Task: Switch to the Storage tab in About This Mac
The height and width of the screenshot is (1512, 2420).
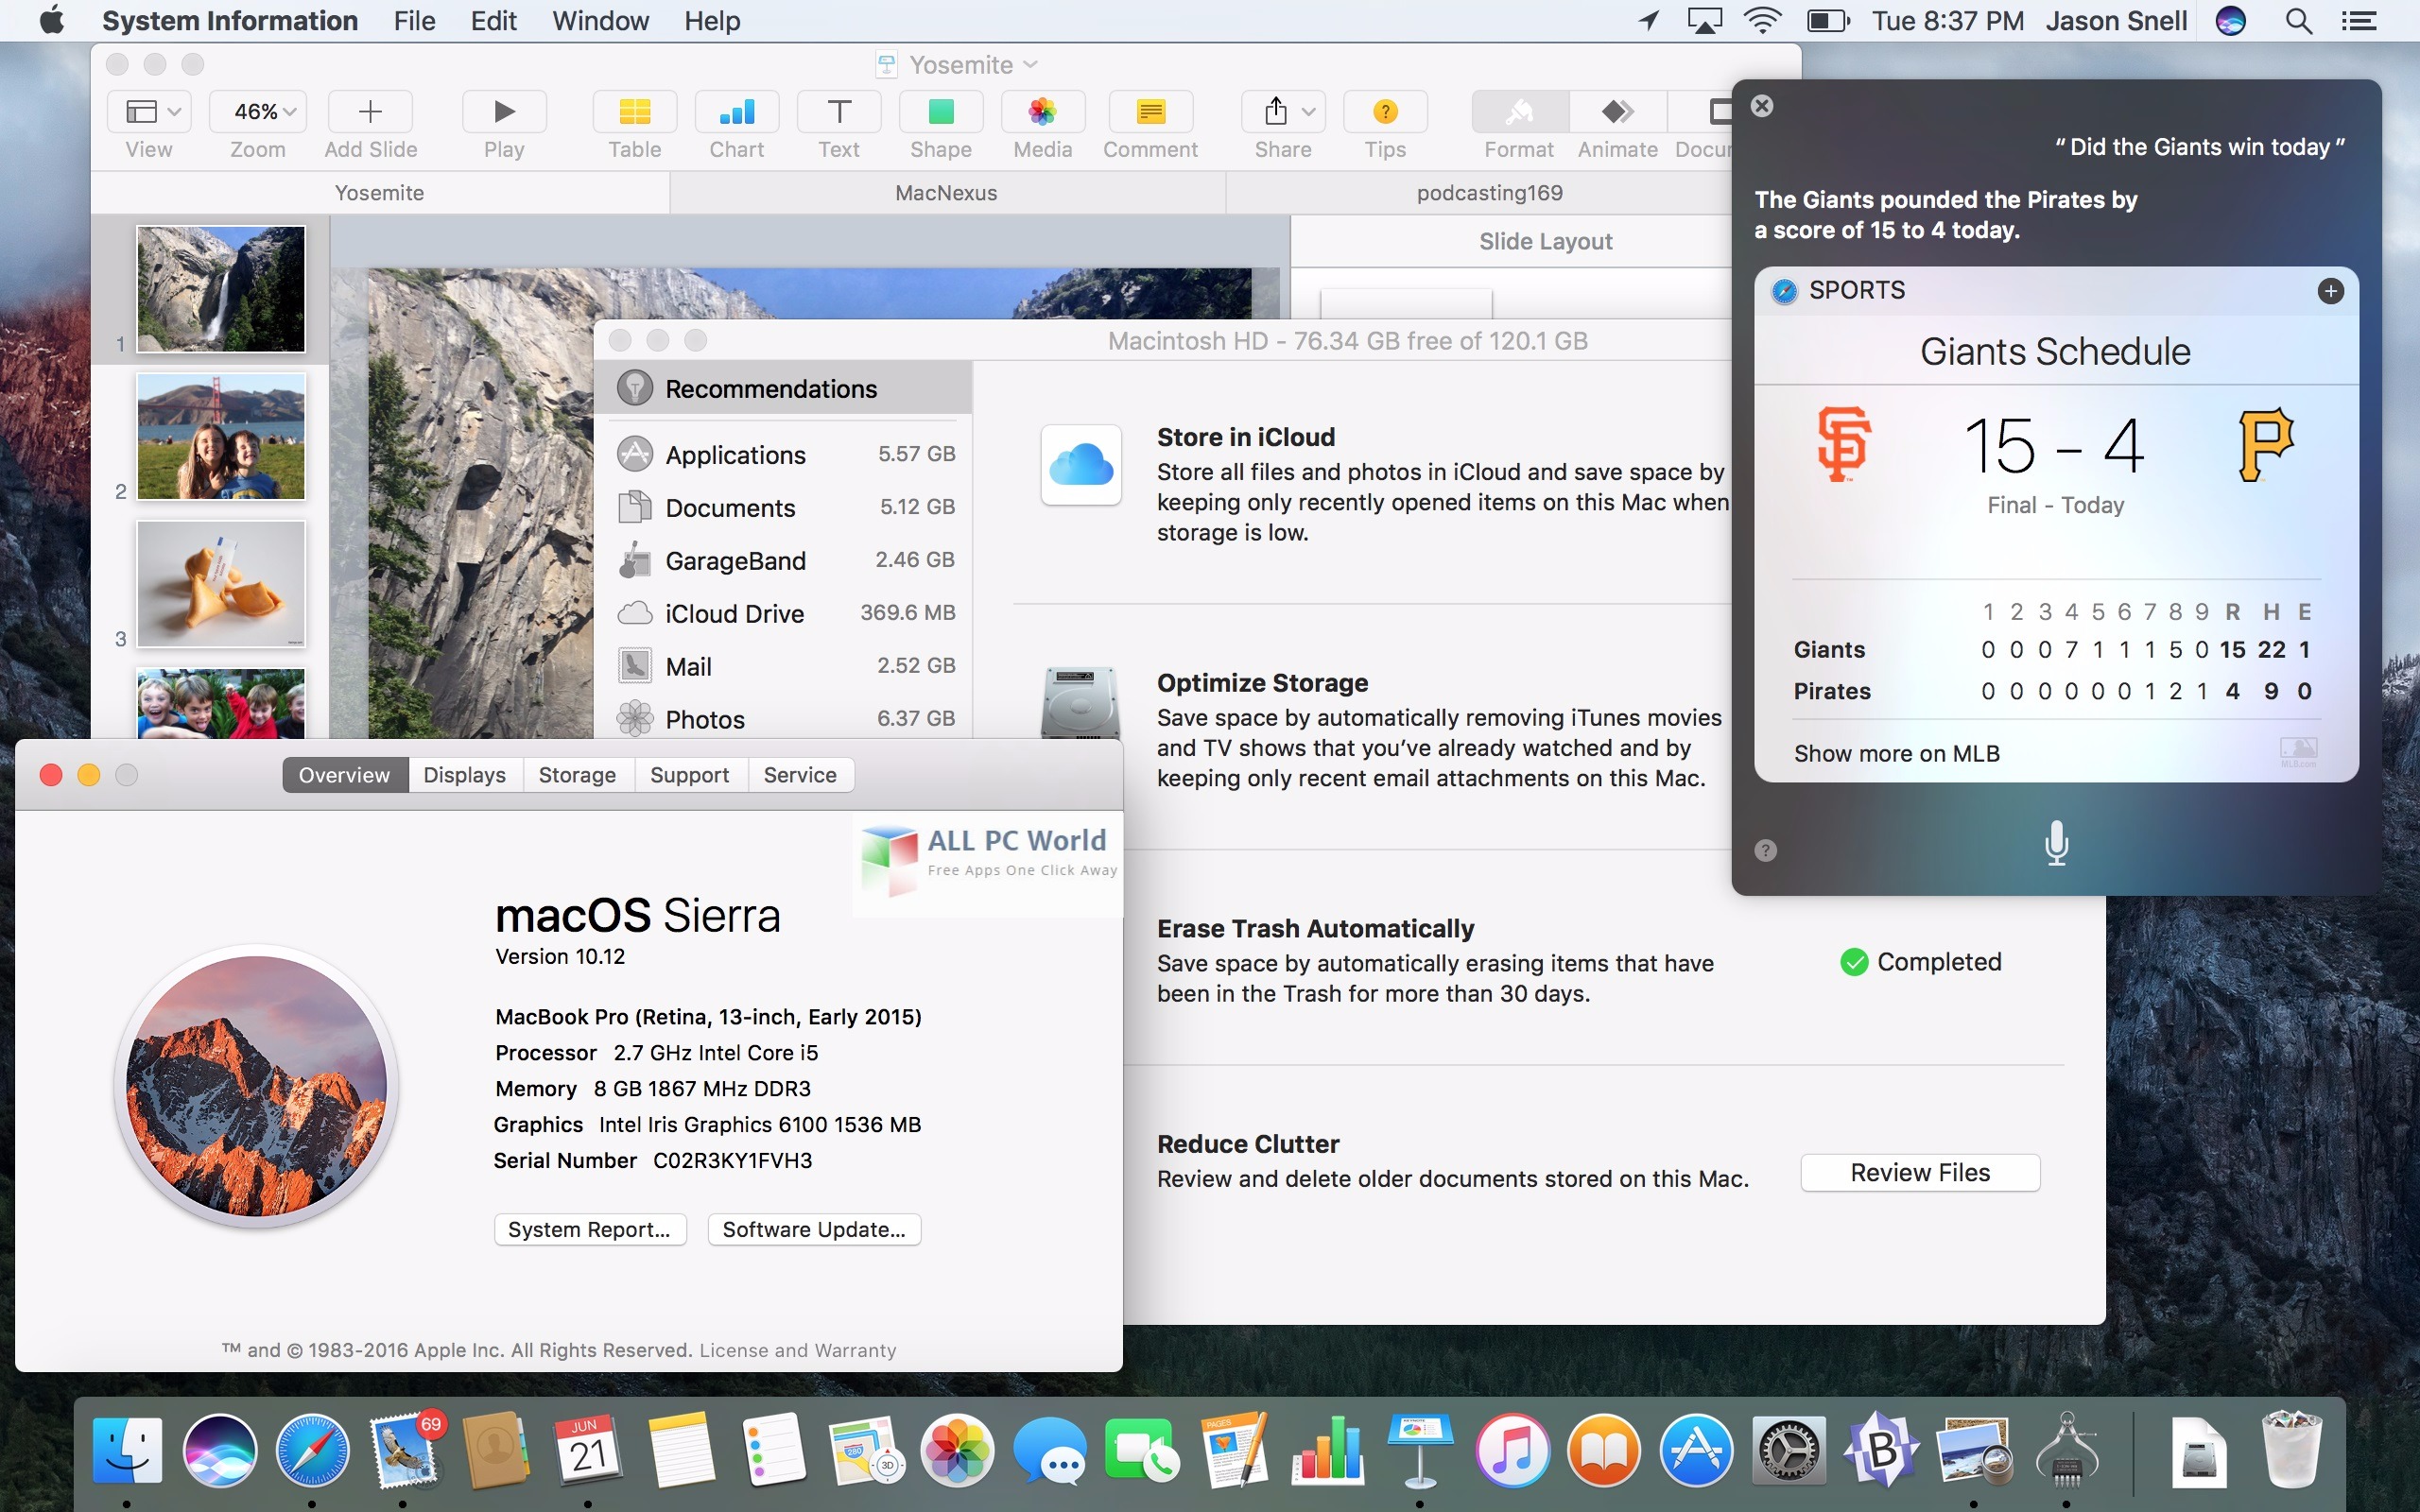Action: (577, 773)
